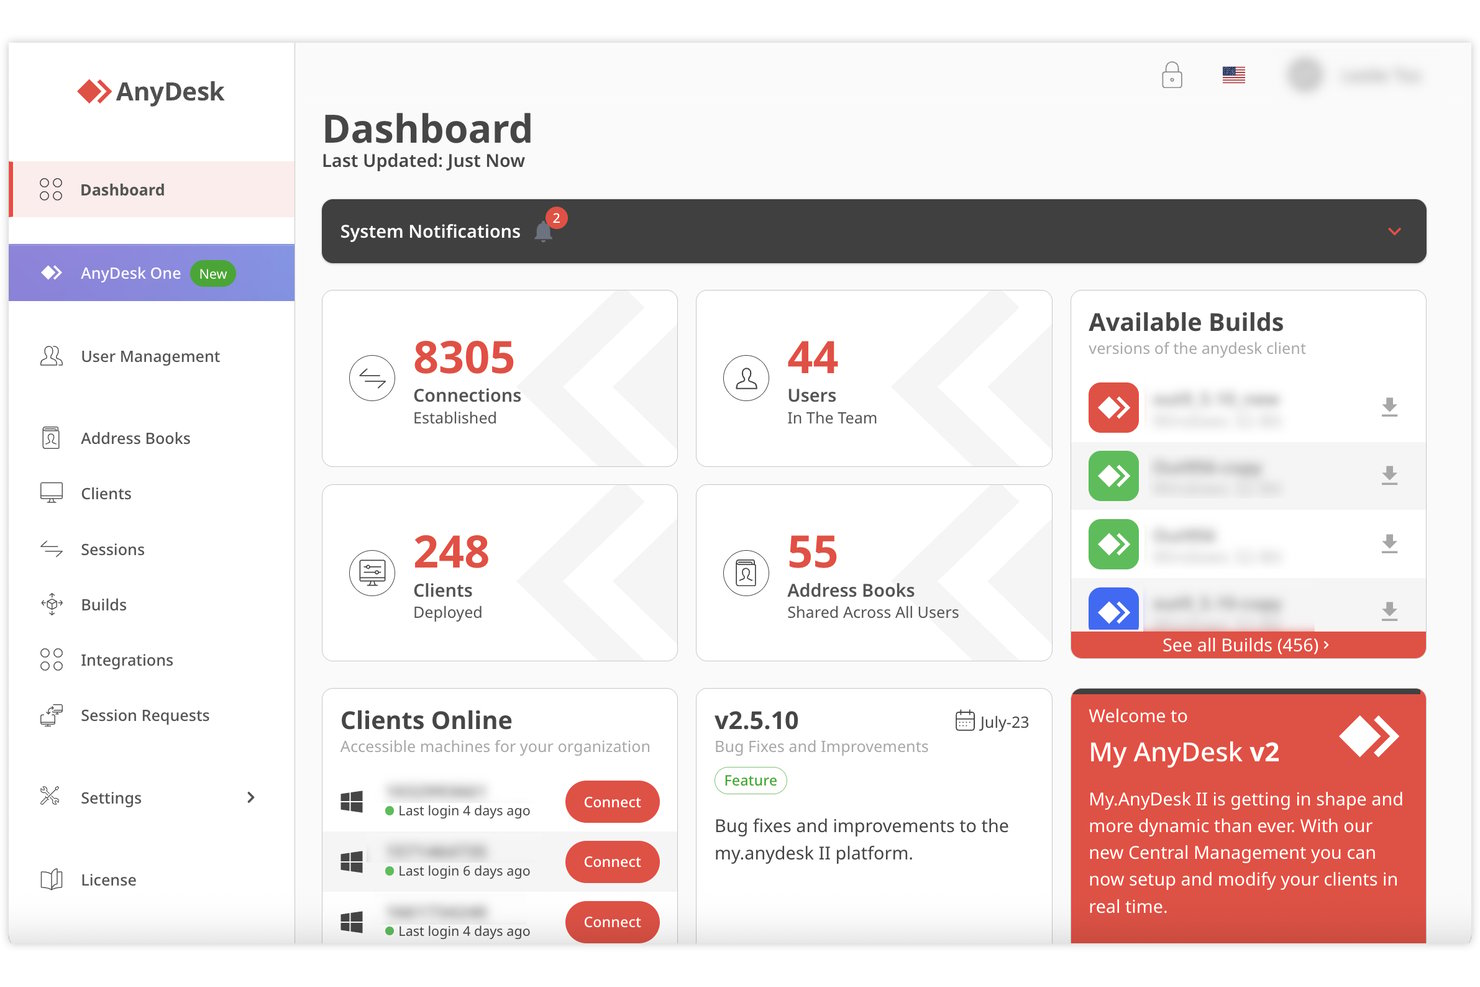The width and height of the screenshot is (1480, 987).
Task: Download the second green-icon build
Action: pos(1389,543)
